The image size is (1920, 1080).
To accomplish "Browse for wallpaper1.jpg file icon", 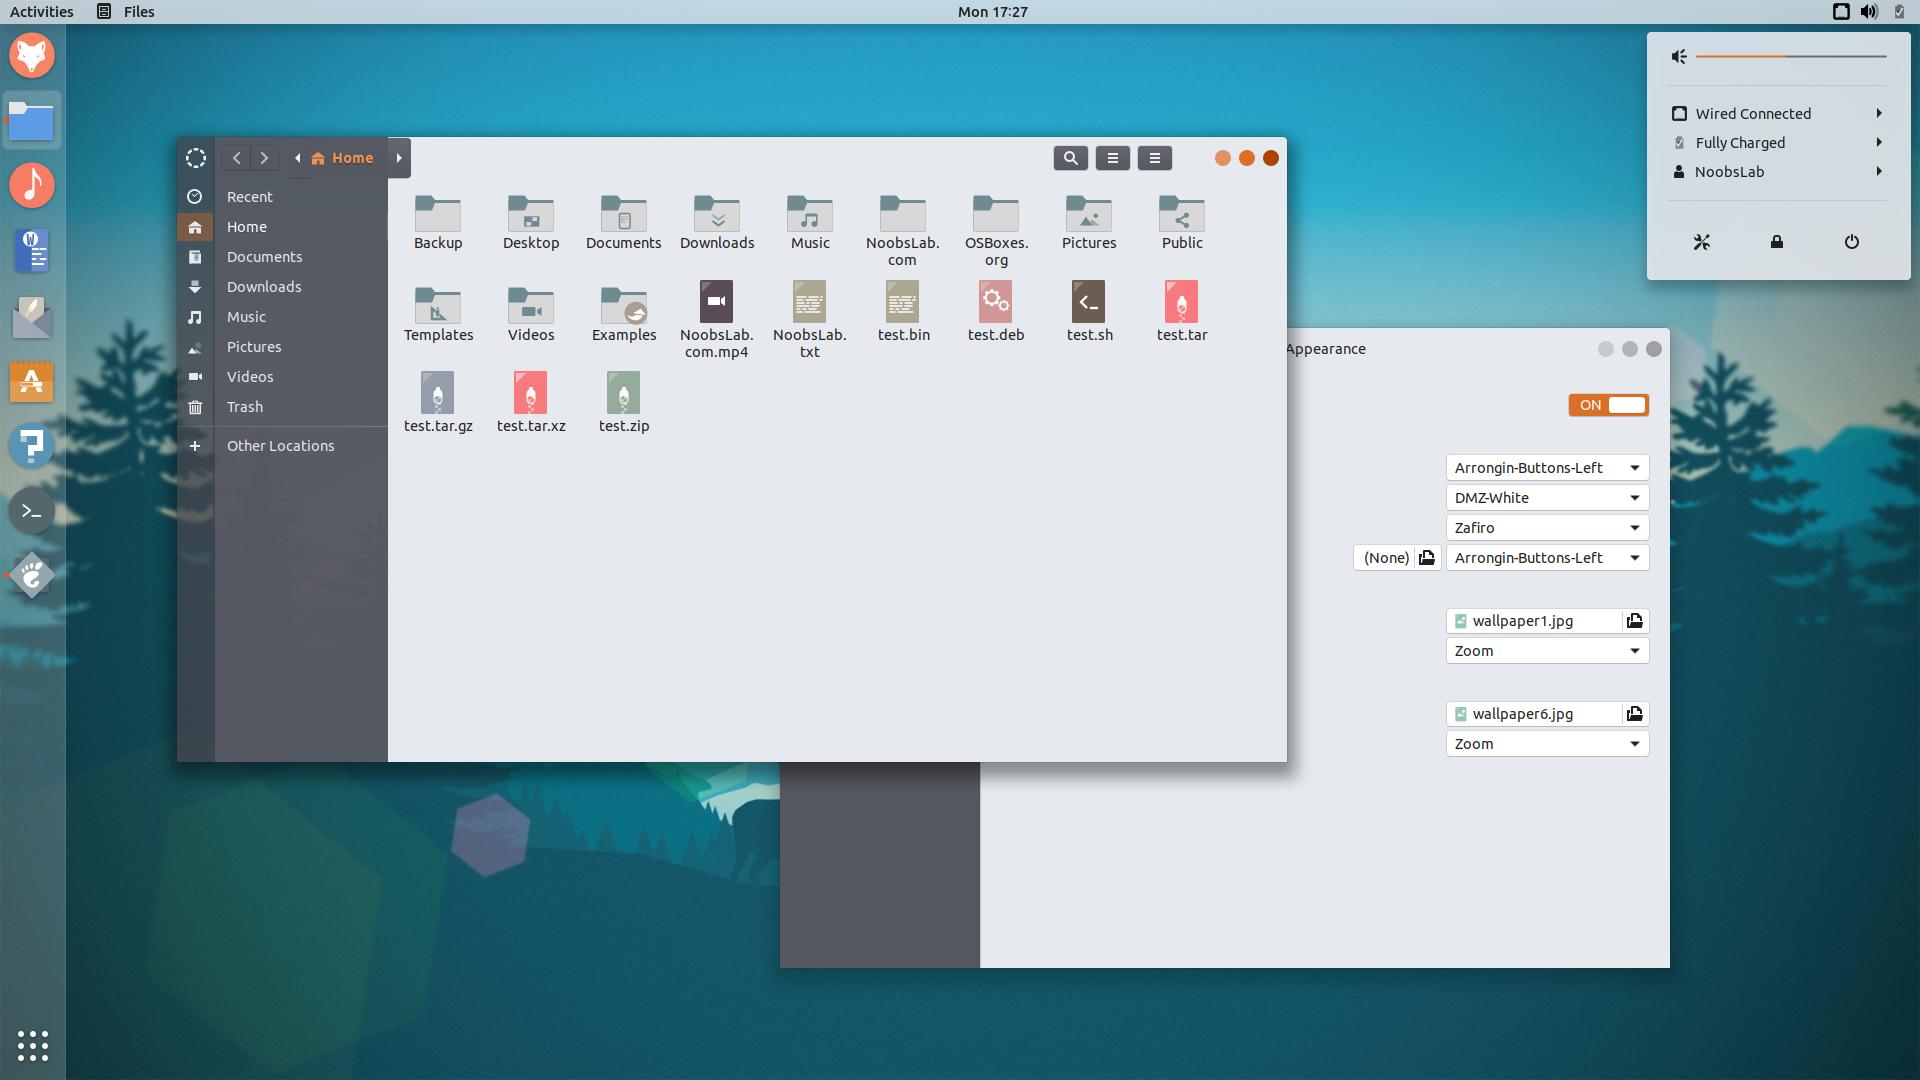I will (x=1635, y=621).
